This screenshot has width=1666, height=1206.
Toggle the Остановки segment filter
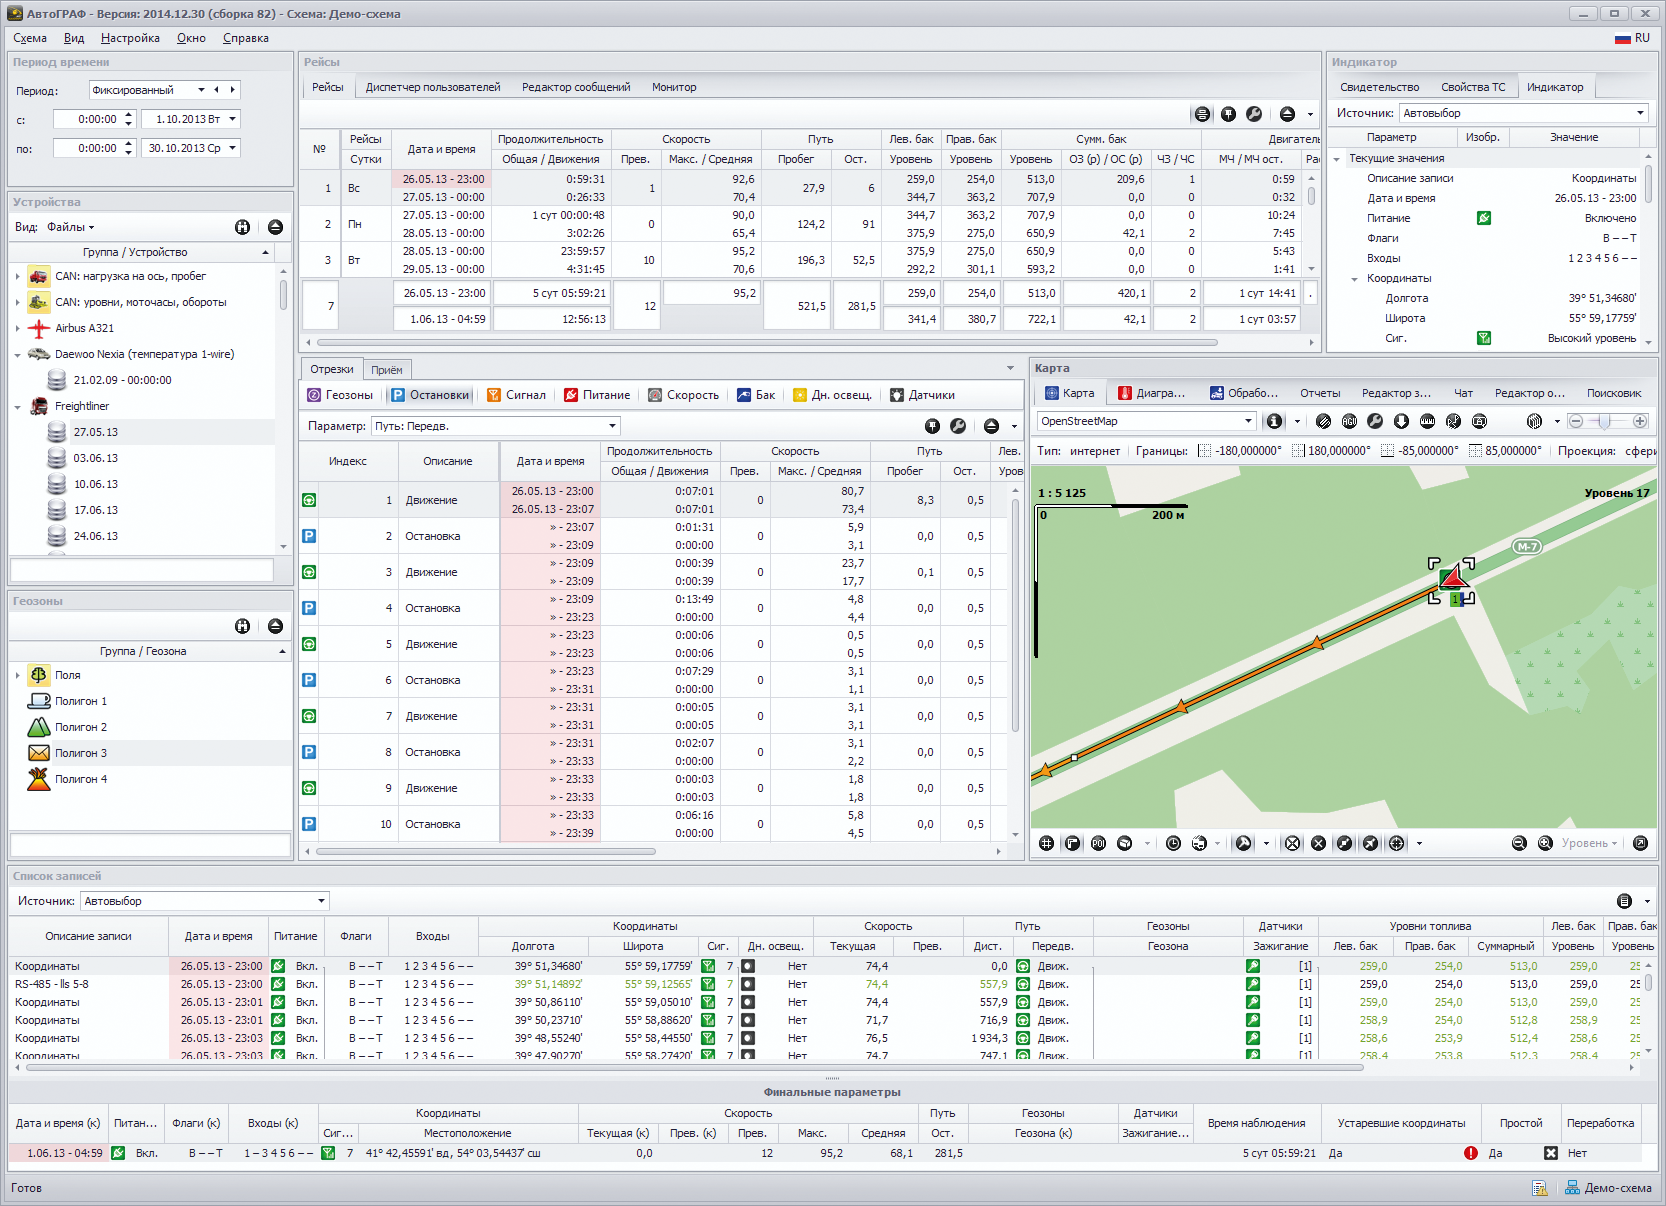pyautogui.click(x=430, y=395)
